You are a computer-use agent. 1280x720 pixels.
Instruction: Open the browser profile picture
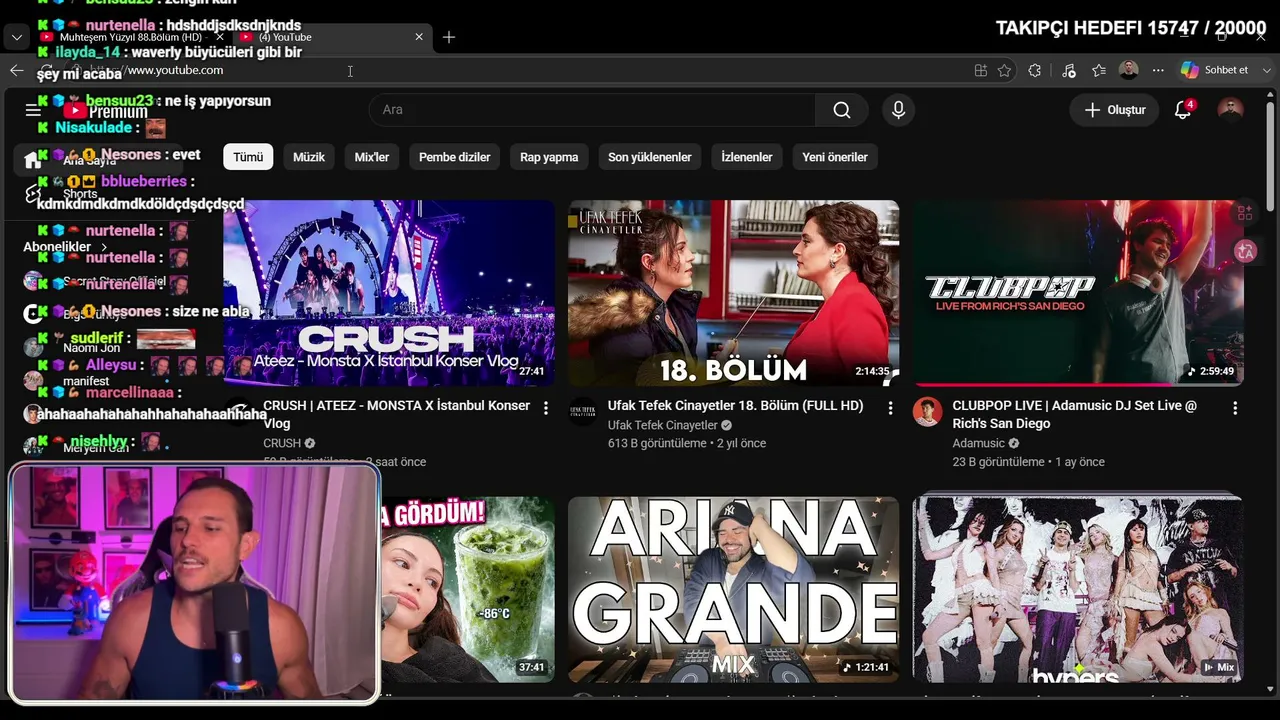pos(1129,70)
